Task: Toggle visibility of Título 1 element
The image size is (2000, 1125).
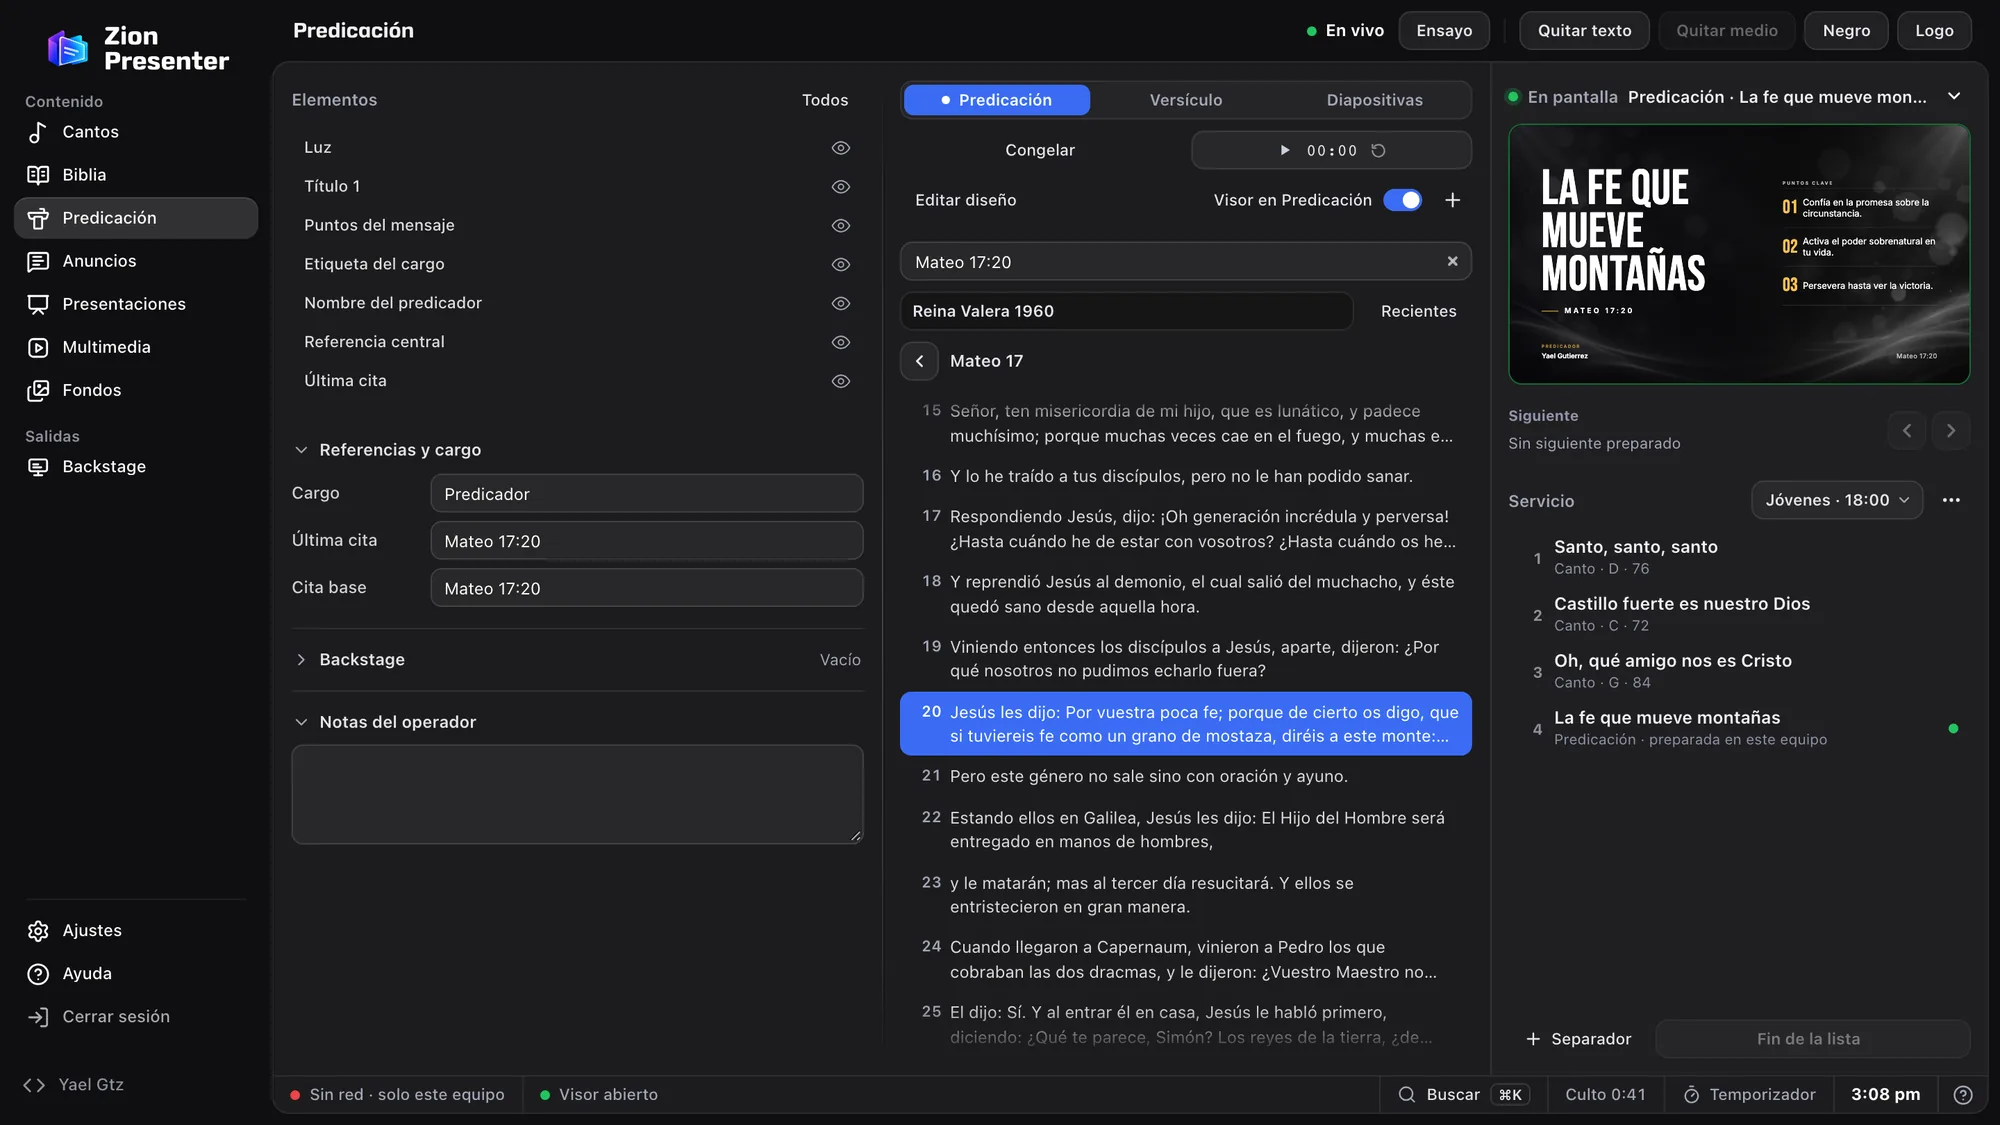Action: (841, 187)
